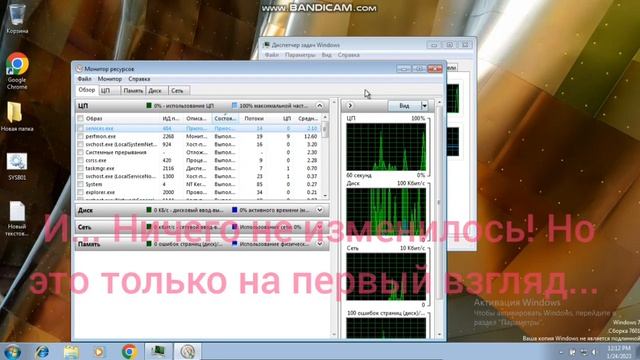Open Windows Explorer from the taskbar

coord(71,352)
